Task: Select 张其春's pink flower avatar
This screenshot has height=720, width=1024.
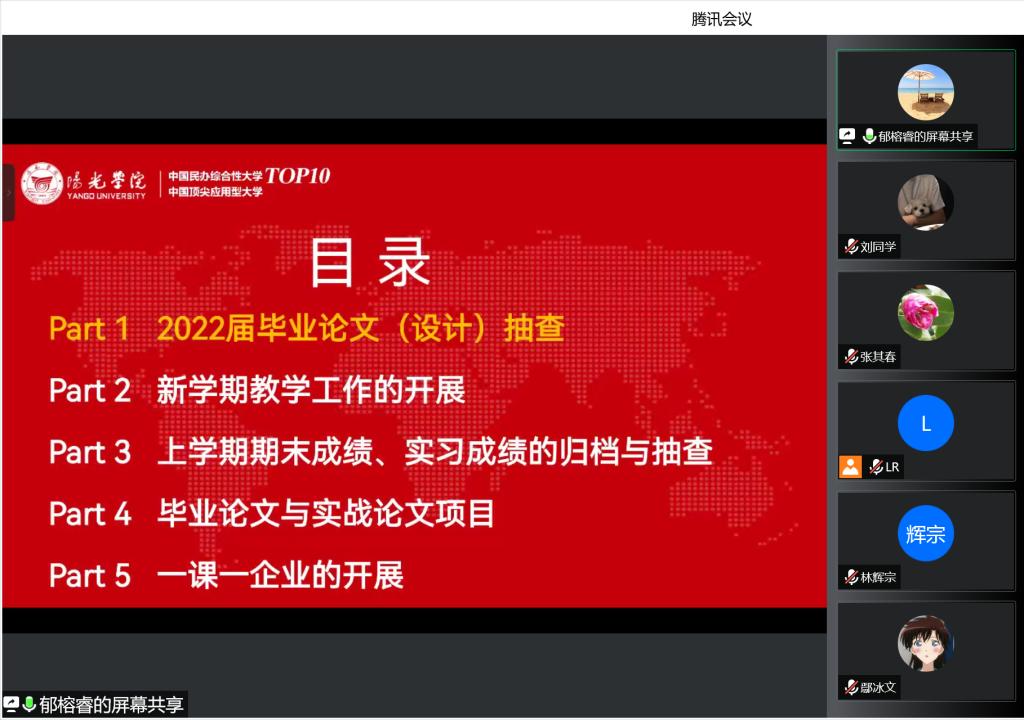Action: pyautogui.click(x=925, y=312)
